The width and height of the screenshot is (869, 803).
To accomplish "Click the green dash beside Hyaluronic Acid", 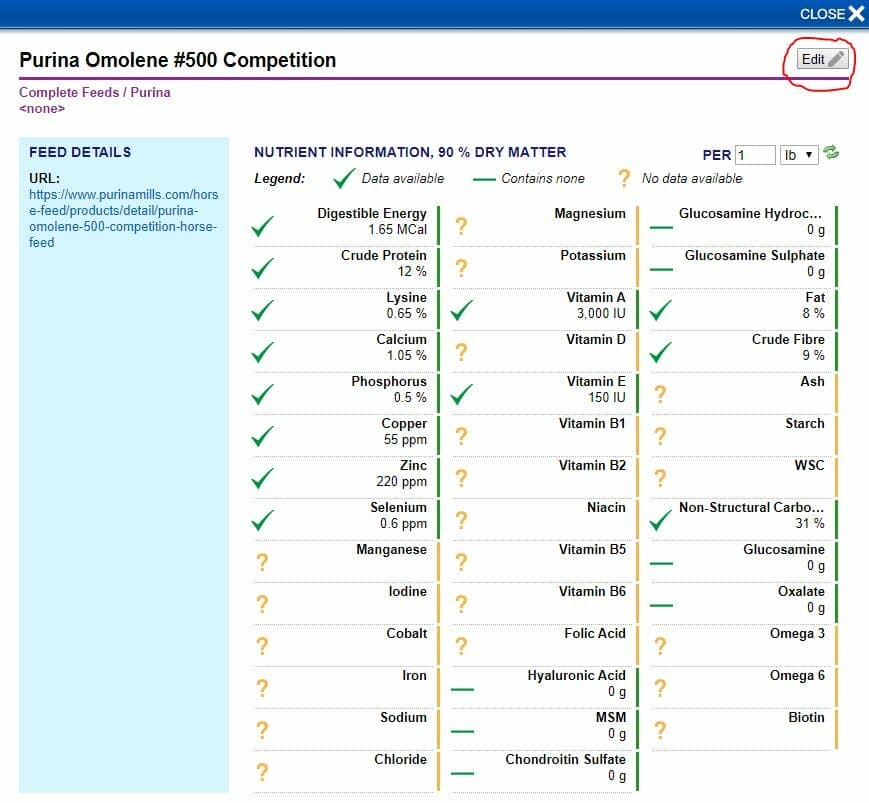I will point(461,689).
